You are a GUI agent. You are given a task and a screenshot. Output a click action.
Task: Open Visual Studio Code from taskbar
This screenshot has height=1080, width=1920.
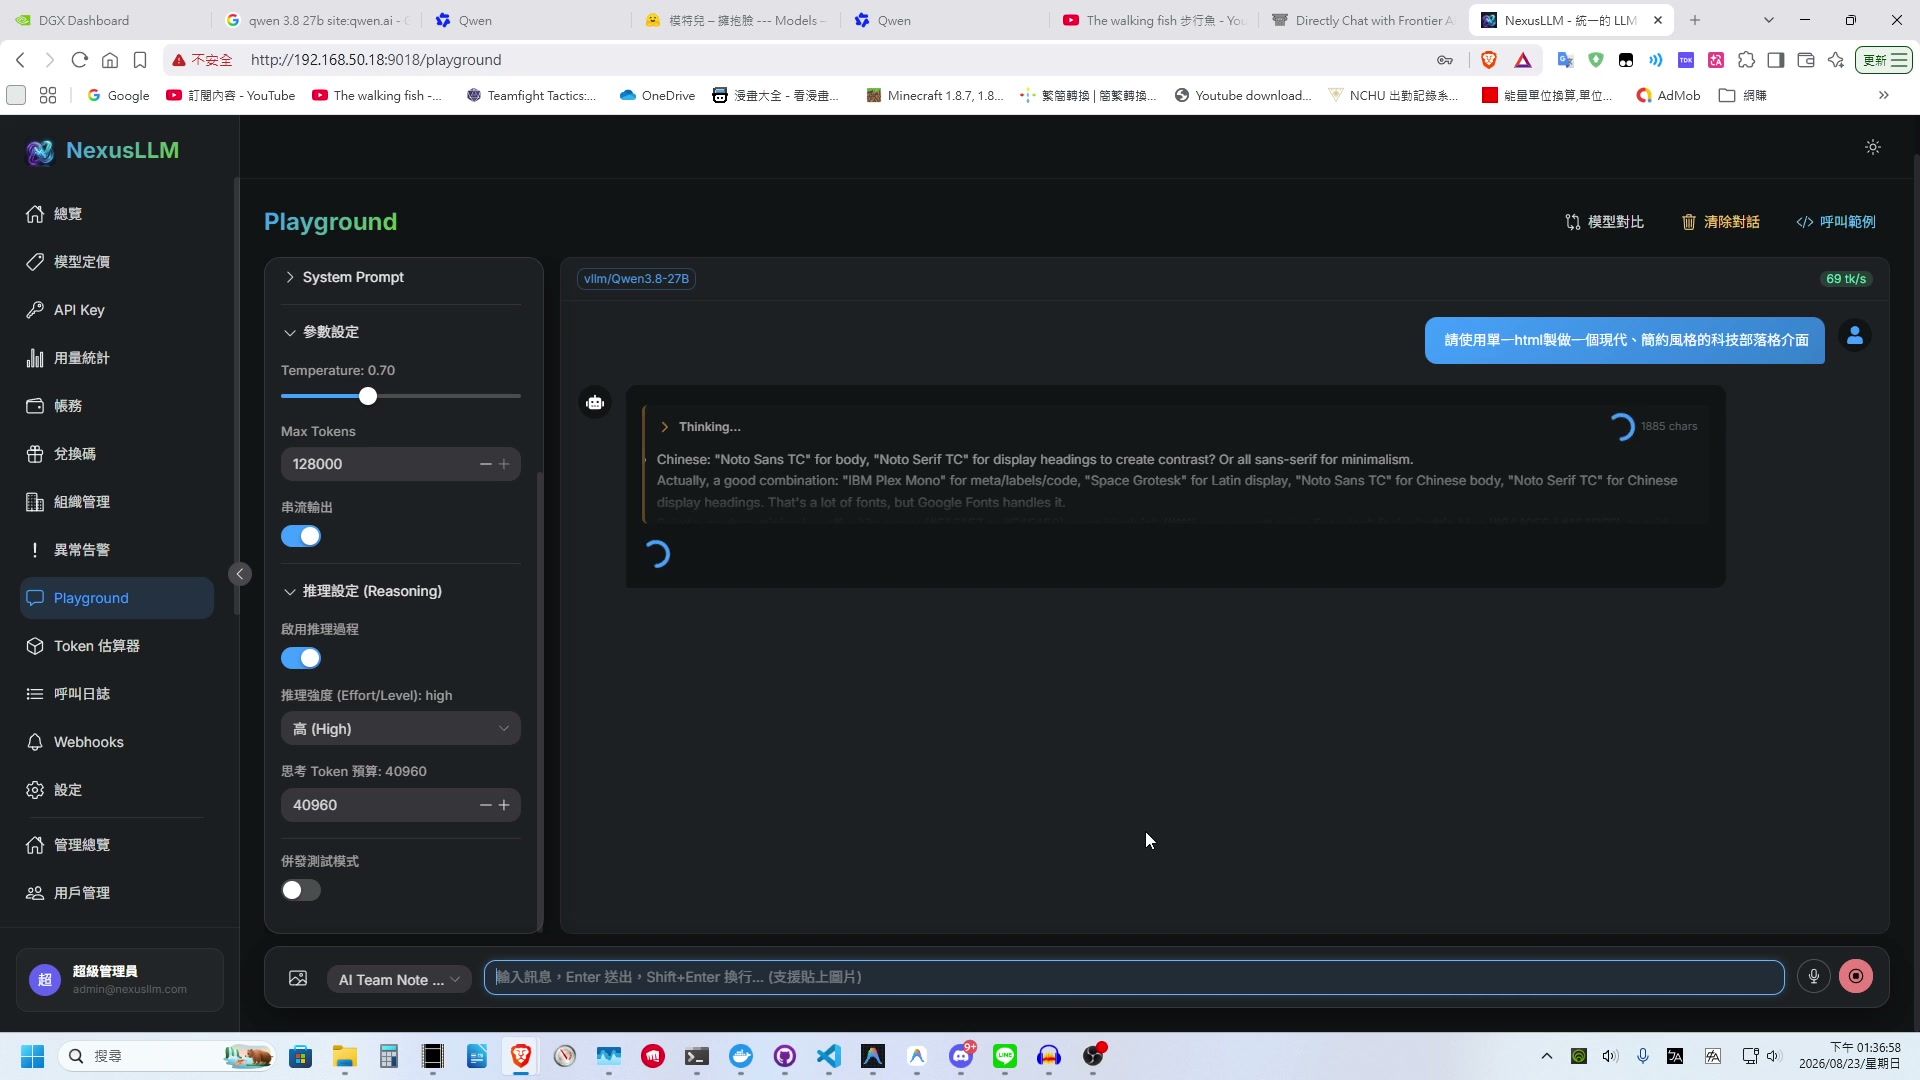pos(829,1056)
